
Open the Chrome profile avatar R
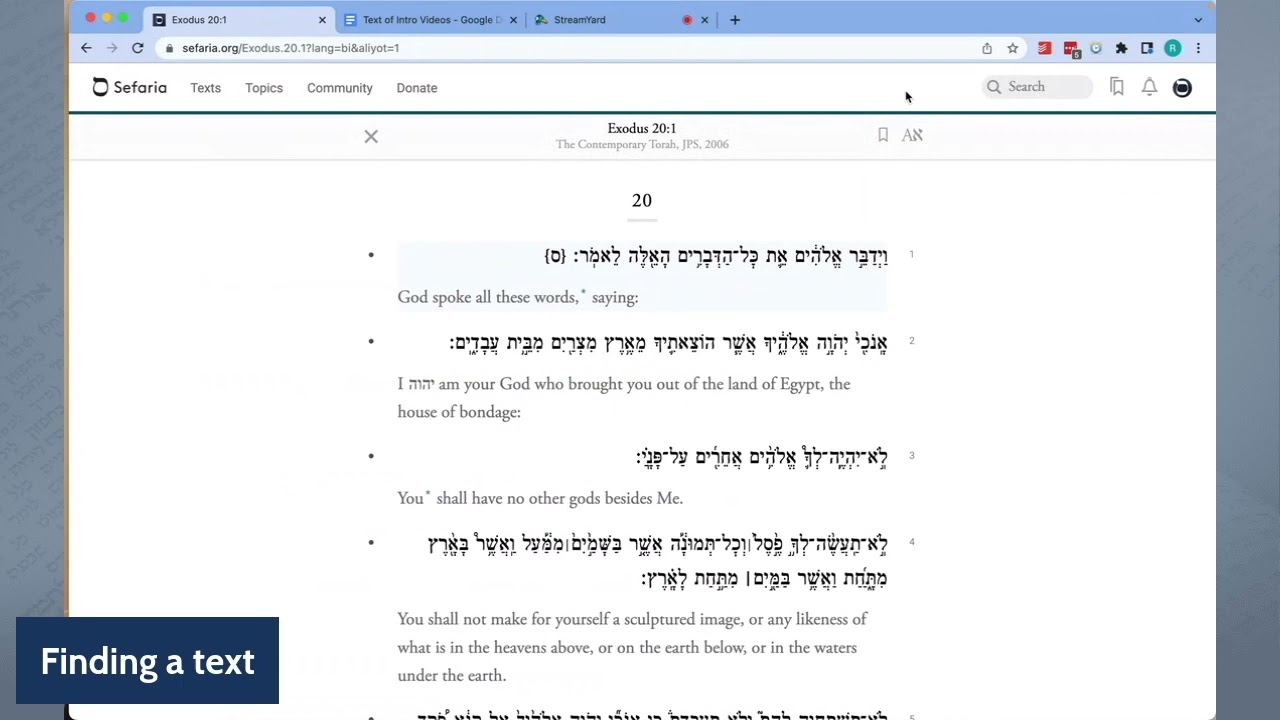1173,48
